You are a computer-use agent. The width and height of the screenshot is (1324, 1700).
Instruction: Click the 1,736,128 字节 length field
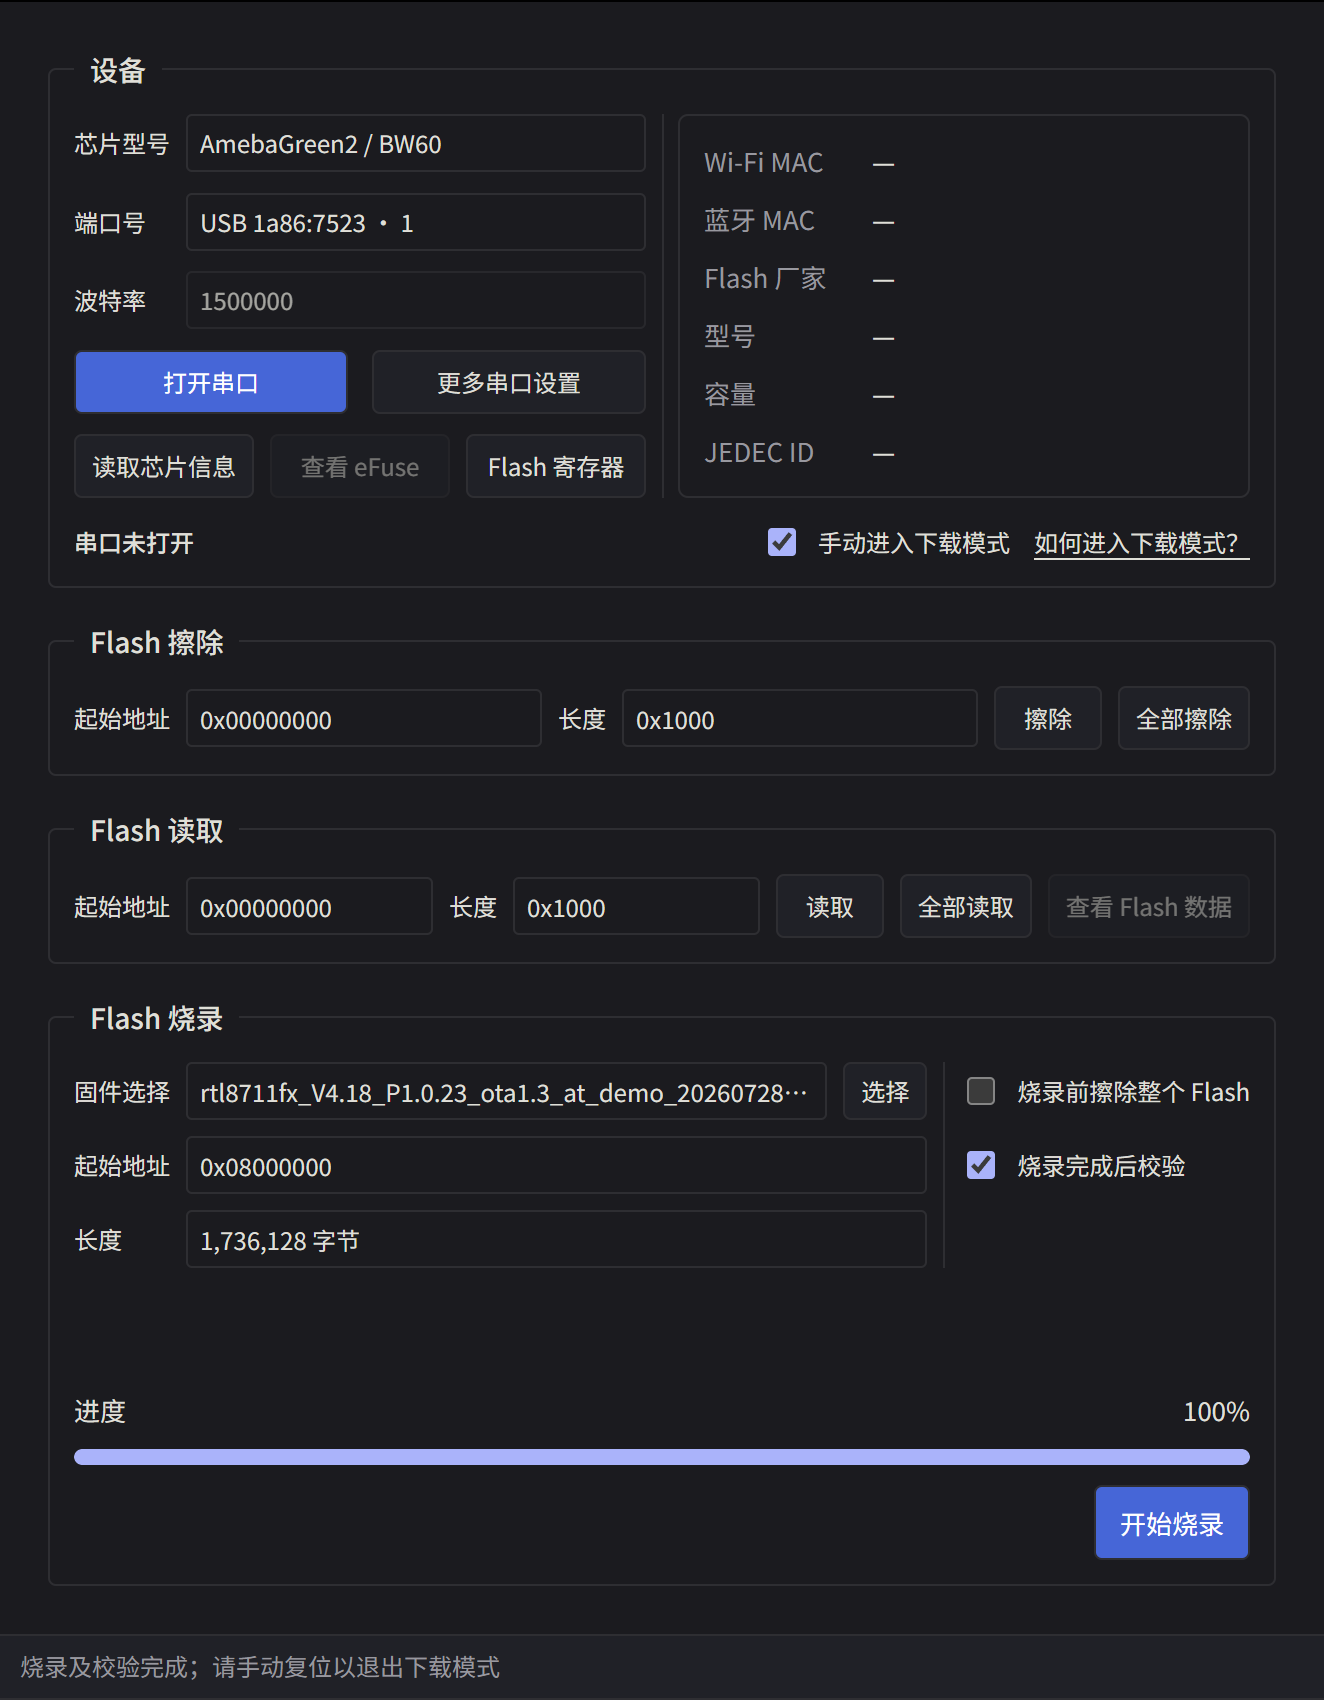click(x=557, y=1240)
